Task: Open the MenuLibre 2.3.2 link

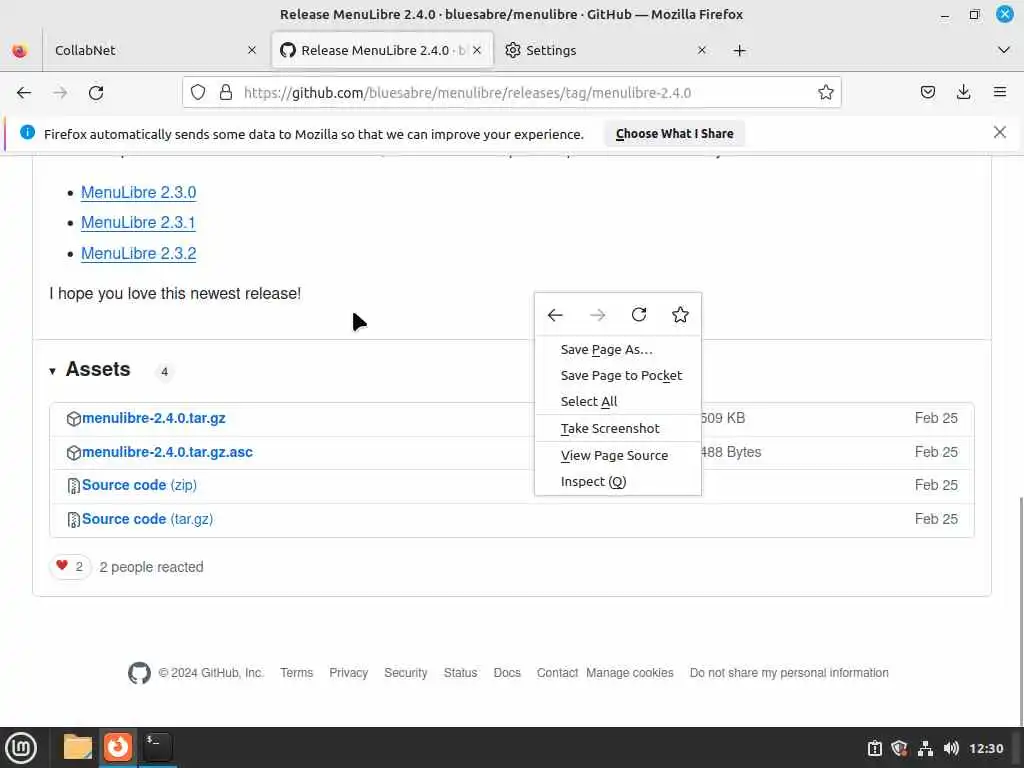Action: click(x=138, y=253)
